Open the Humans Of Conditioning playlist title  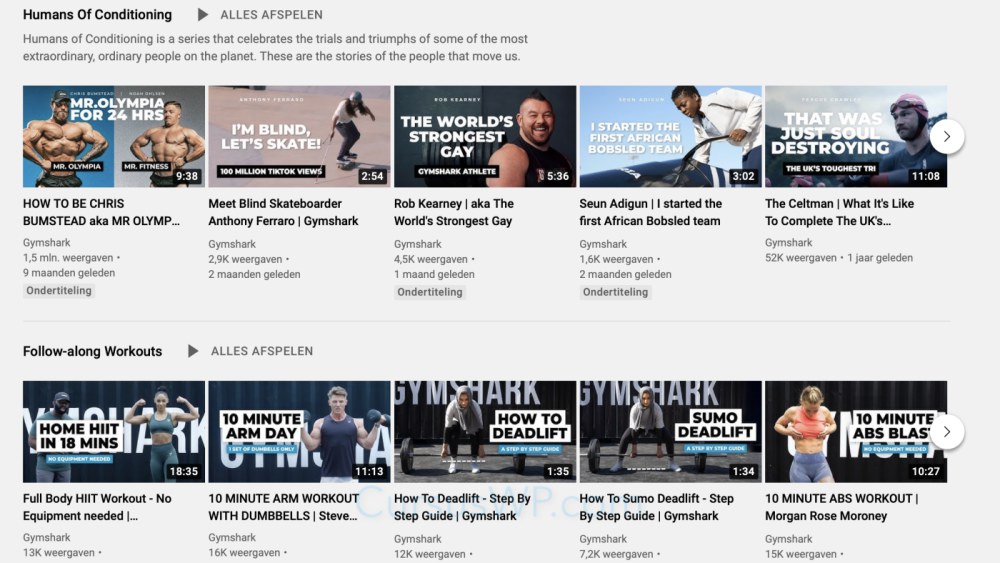pyautogui.click(x=98, y=15)
